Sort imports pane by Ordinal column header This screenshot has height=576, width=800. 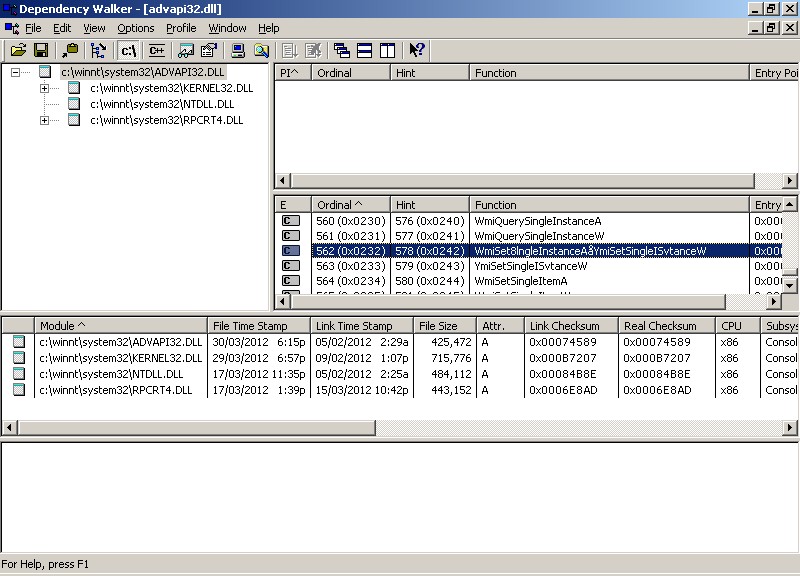(351, 73)
